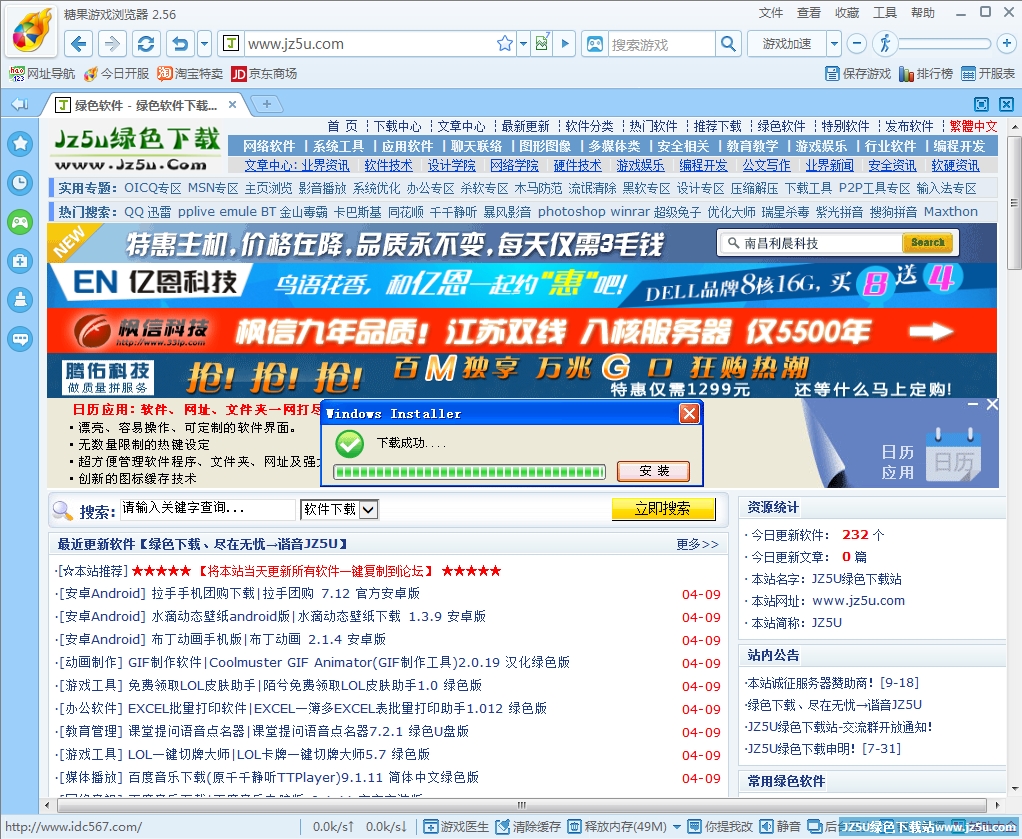Open the 查看 menu
The width and height of the screenshot is (1022, 839).
click(809, 13)
